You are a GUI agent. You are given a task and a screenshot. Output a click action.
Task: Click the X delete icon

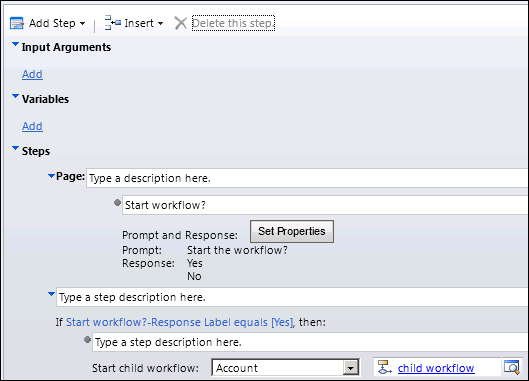pyautogui.click(x=180, y=23)
